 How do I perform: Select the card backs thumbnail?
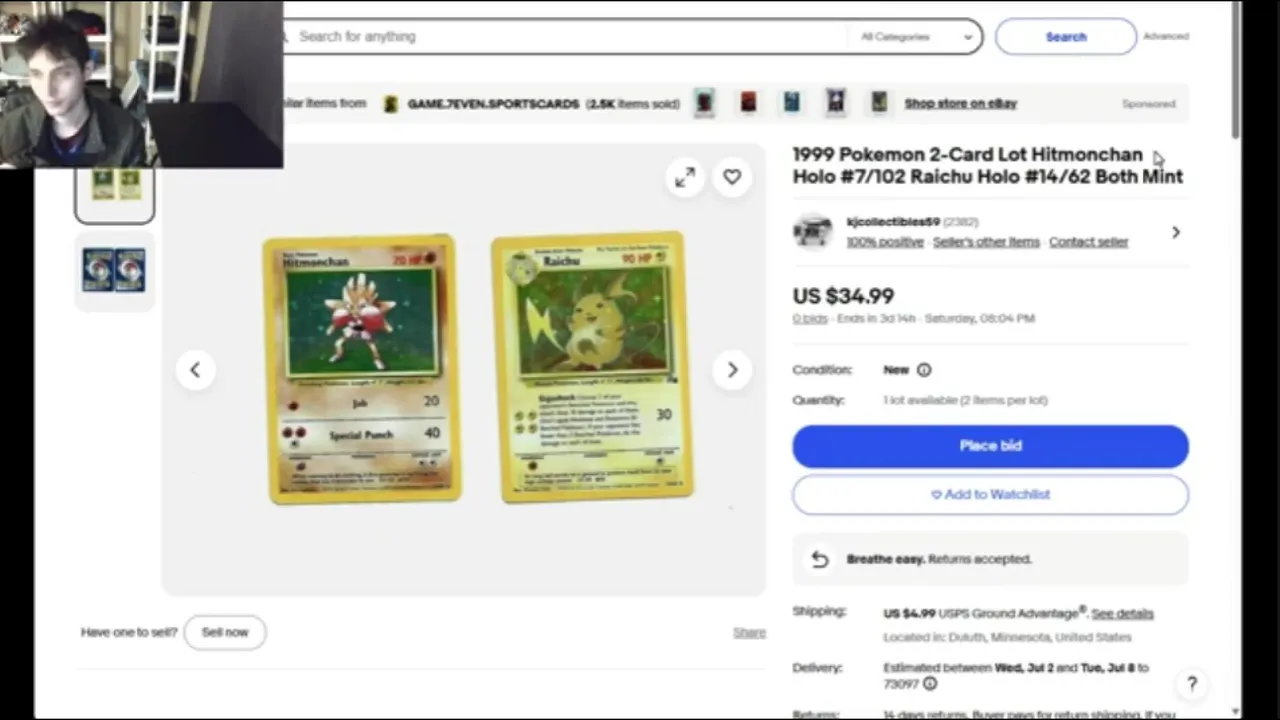click(x=114, y=270)
